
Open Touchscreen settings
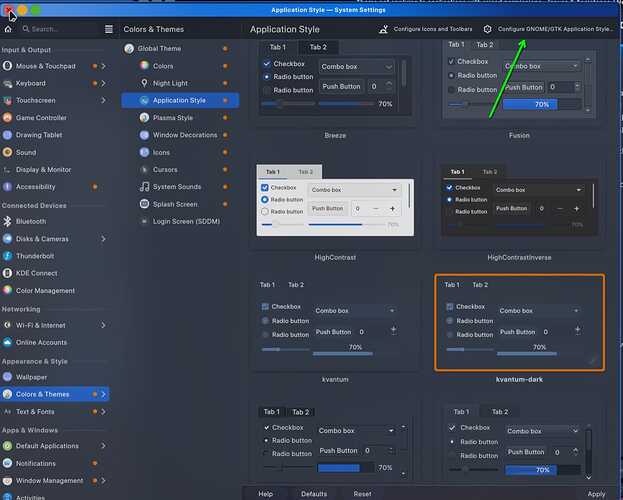(54, 101)
